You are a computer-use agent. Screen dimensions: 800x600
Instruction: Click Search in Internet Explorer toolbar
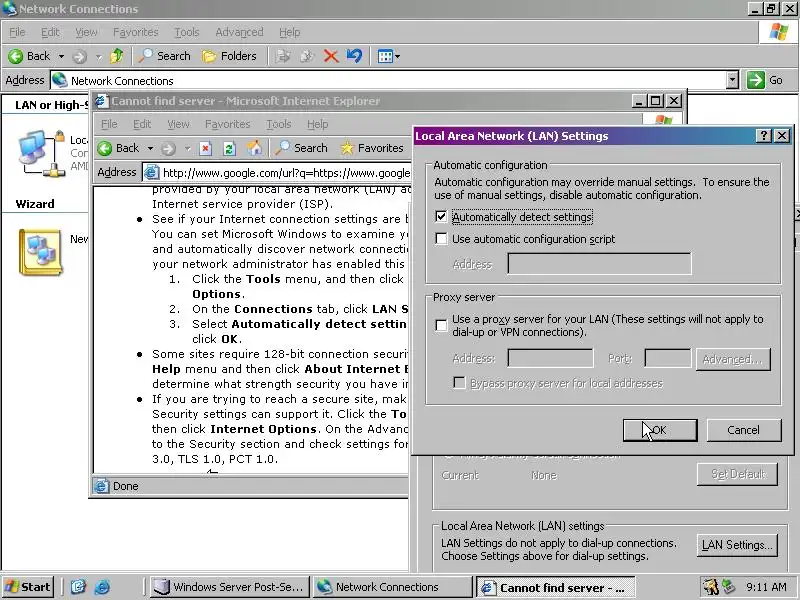(302, 148)
